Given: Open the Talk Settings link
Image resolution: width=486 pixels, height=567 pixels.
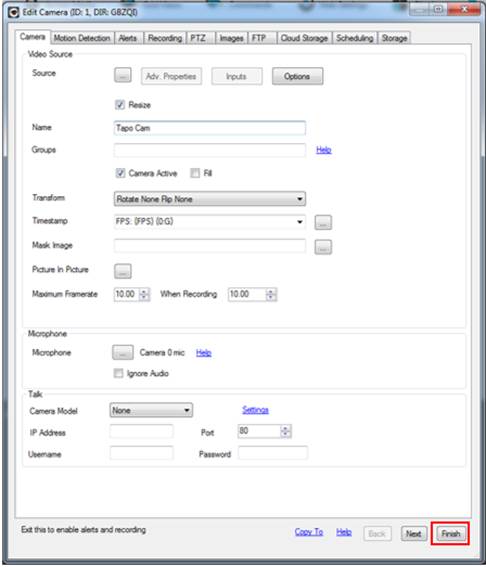Looking at the screenshot, I should (x=255, y=410).
